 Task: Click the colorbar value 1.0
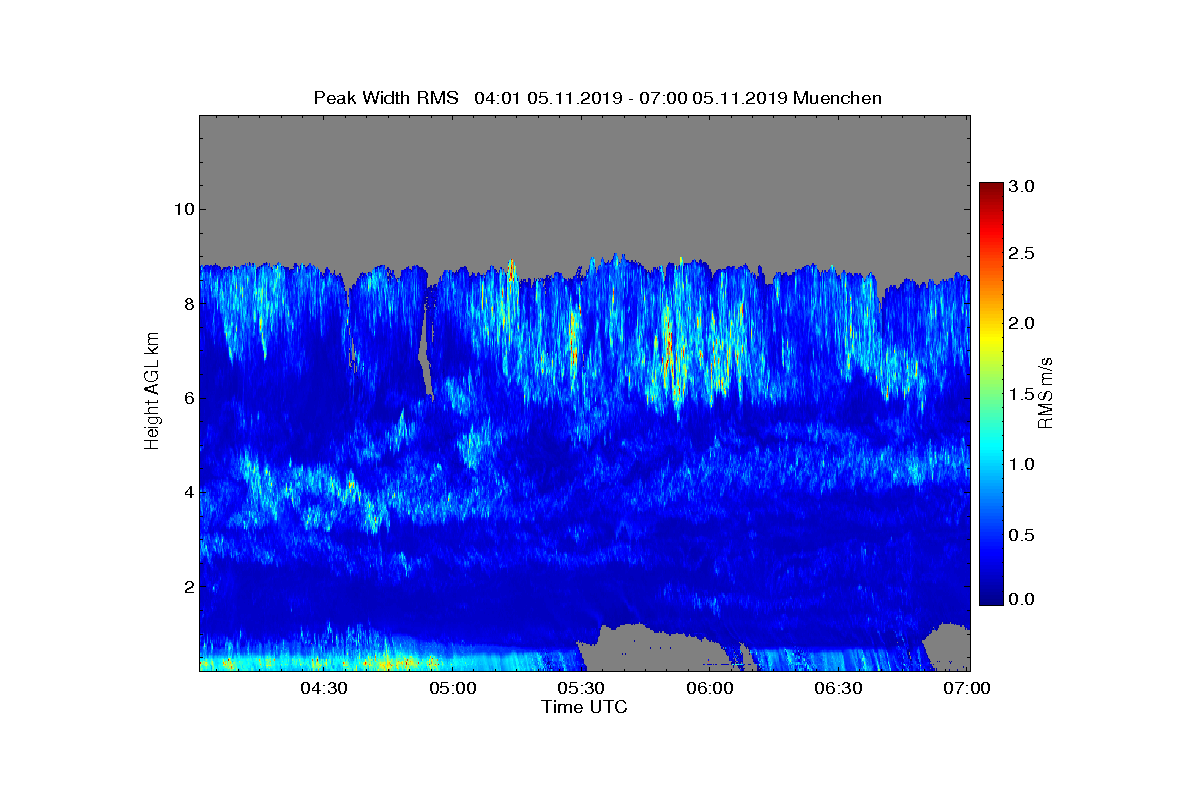(1021, 465)
